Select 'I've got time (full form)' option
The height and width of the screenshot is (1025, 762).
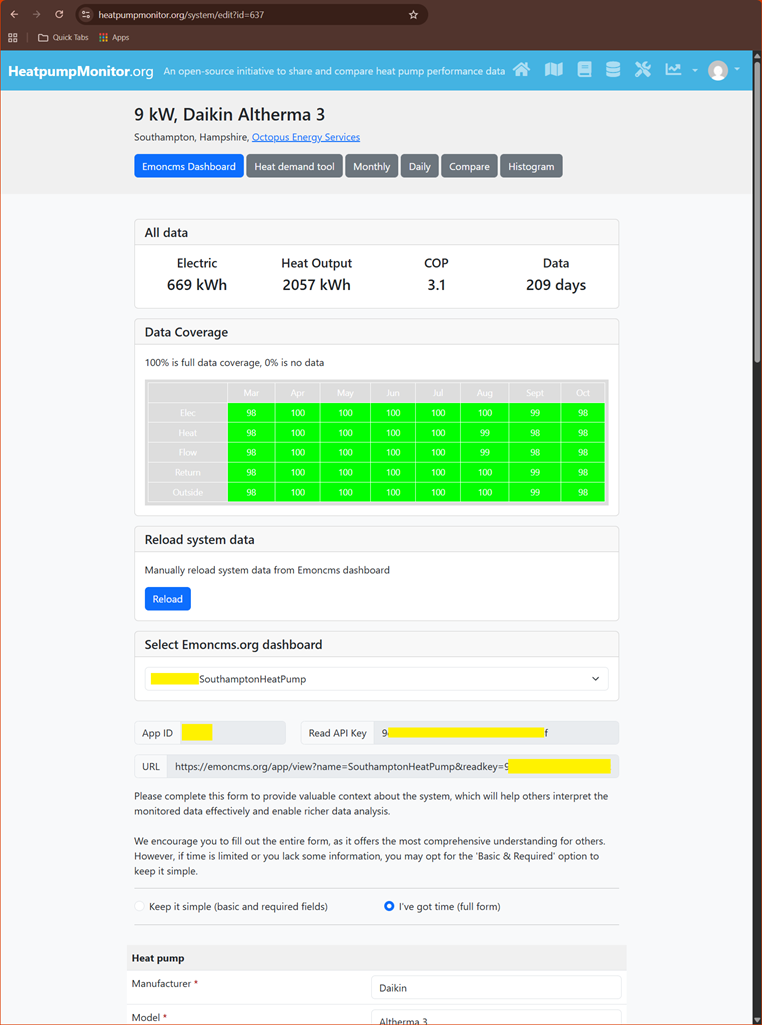tap(389, 906)
